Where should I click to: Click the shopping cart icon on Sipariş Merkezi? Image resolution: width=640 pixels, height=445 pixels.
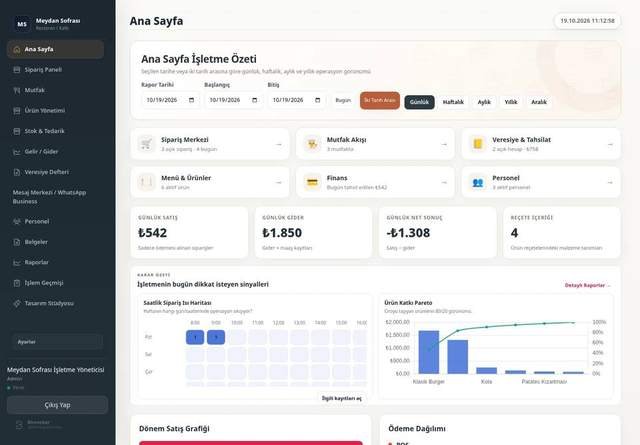147,144
